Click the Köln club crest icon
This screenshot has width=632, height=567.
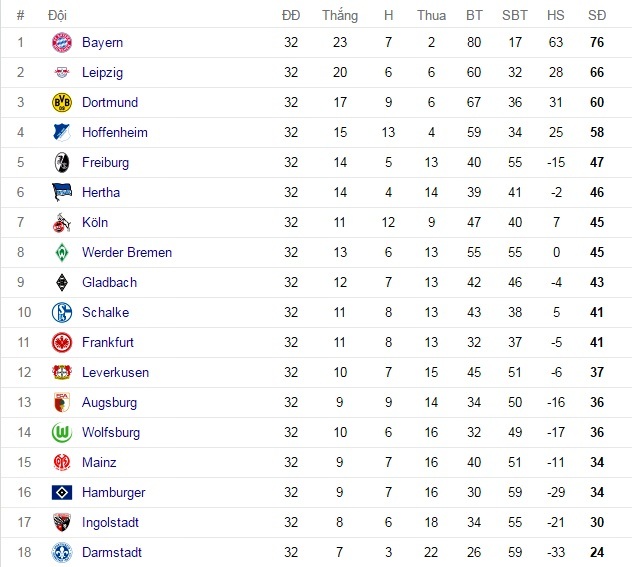click(x=62, y=223)
